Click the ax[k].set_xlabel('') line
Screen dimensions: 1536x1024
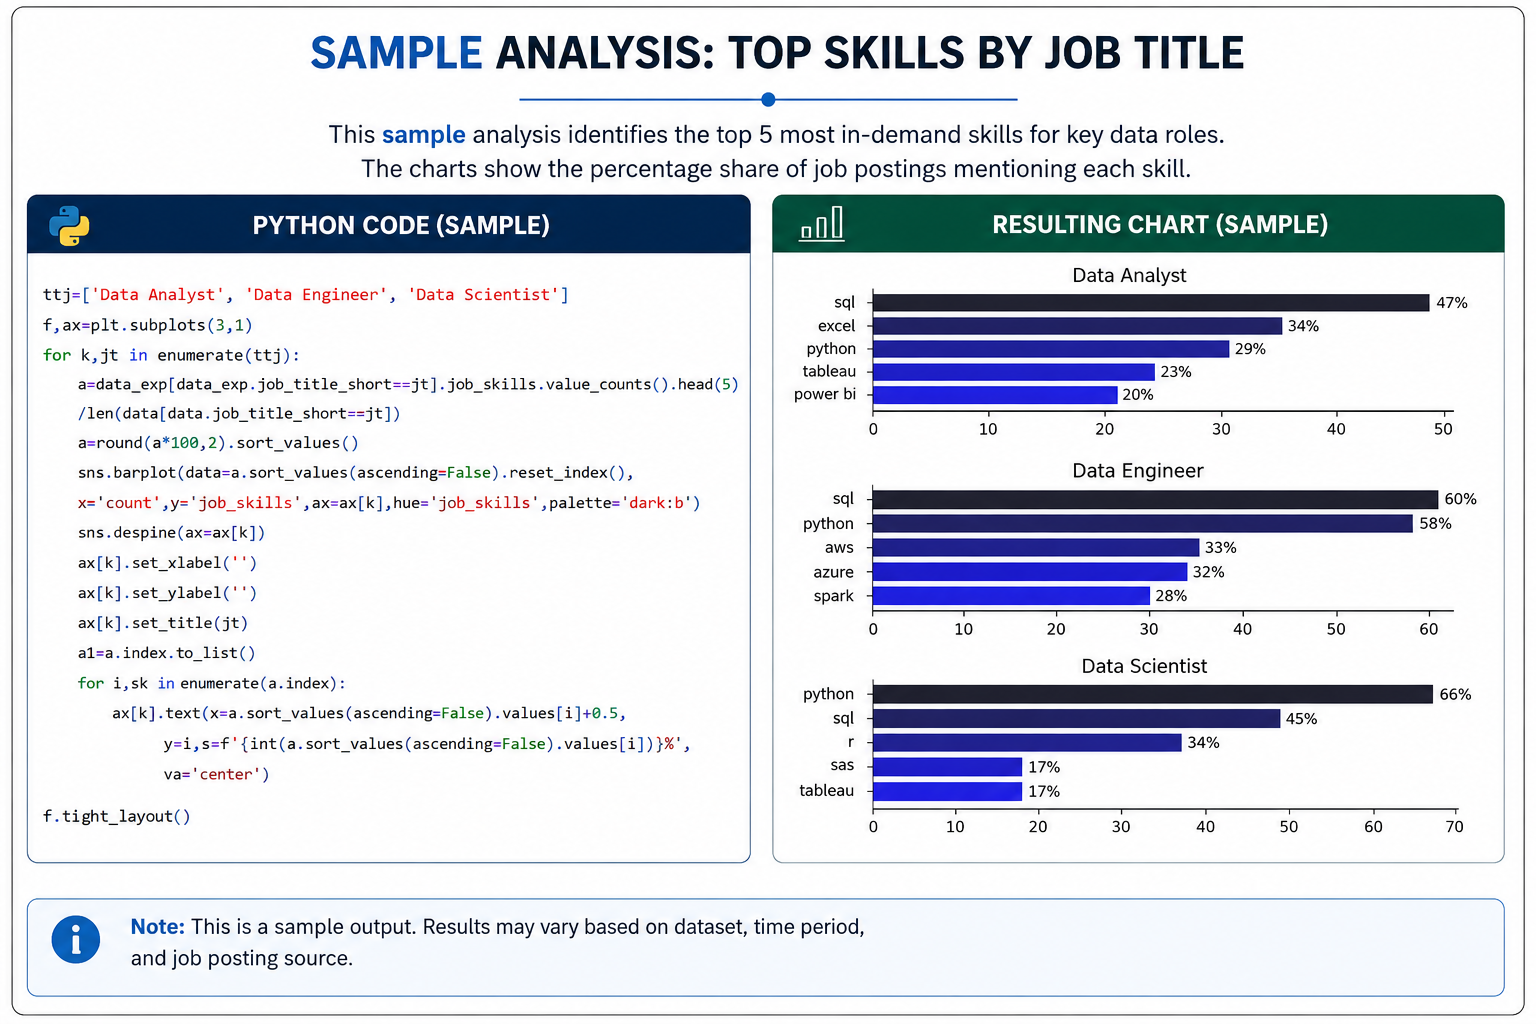[x=167, y=562]
